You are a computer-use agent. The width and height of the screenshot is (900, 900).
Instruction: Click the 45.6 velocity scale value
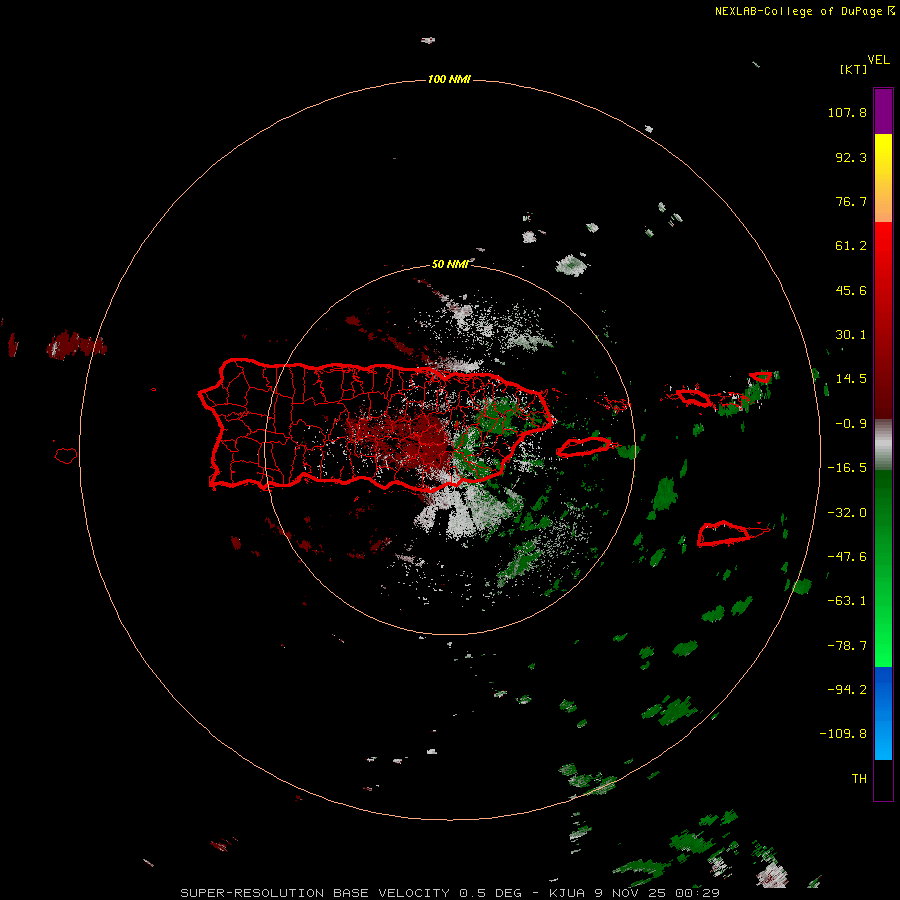pos(851,290)
